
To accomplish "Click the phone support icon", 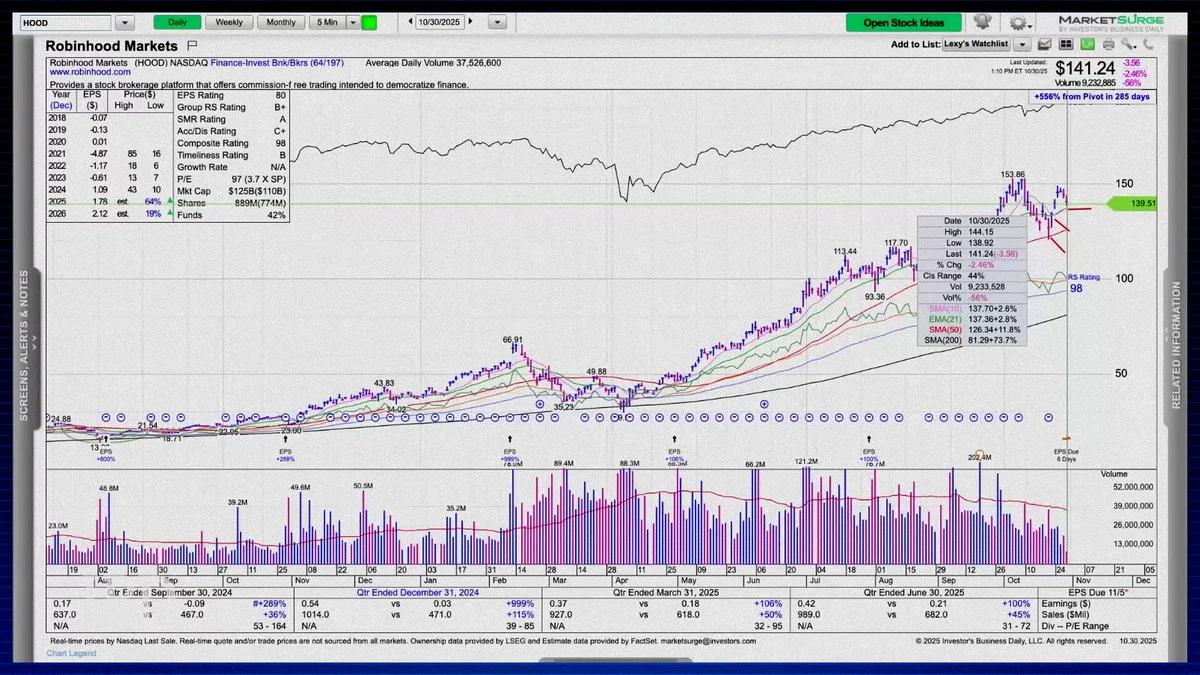I will pyautogui.click(x=1148, y=44).
